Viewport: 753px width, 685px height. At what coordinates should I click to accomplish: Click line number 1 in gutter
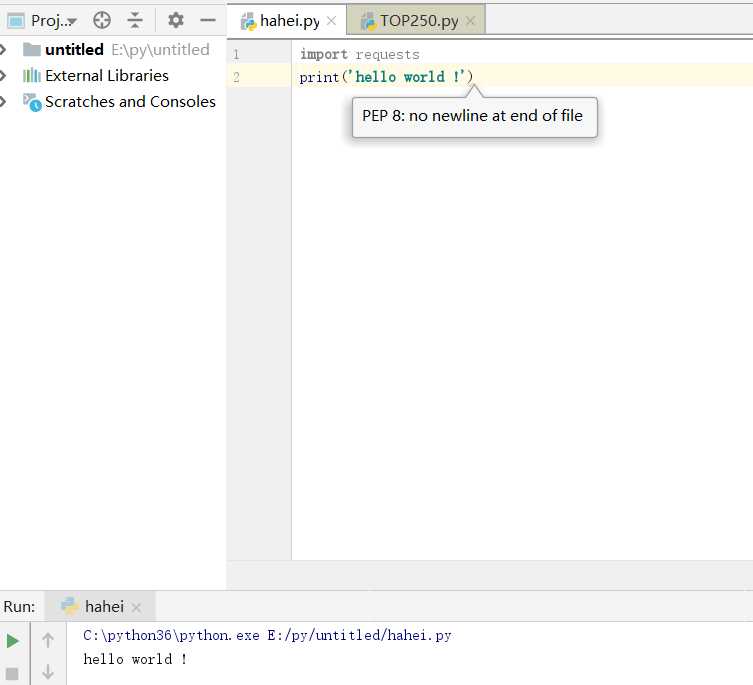point(236,54)
